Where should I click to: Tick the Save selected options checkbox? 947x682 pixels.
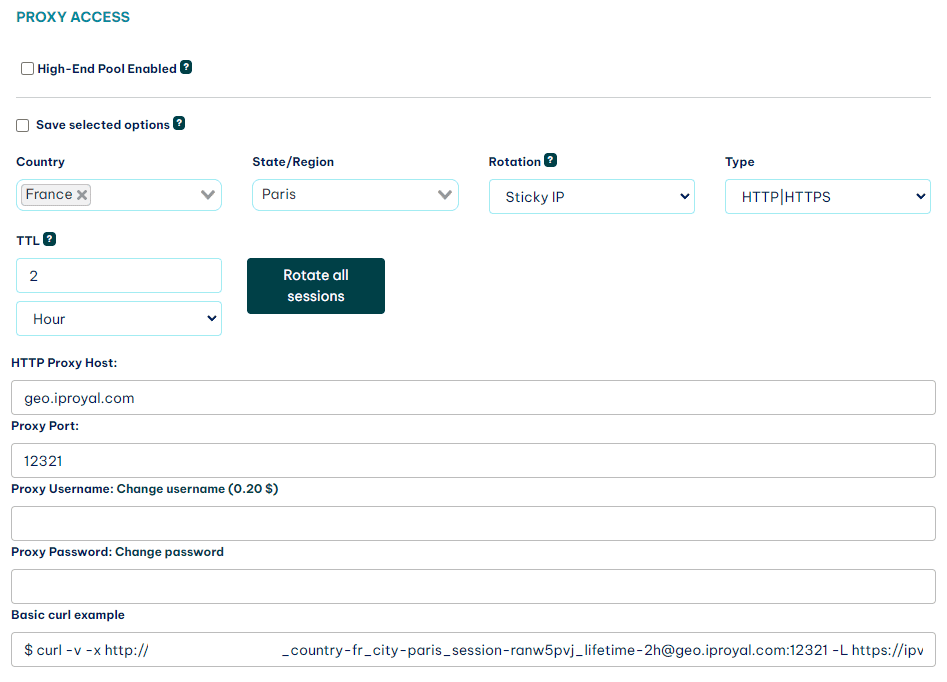22,125
